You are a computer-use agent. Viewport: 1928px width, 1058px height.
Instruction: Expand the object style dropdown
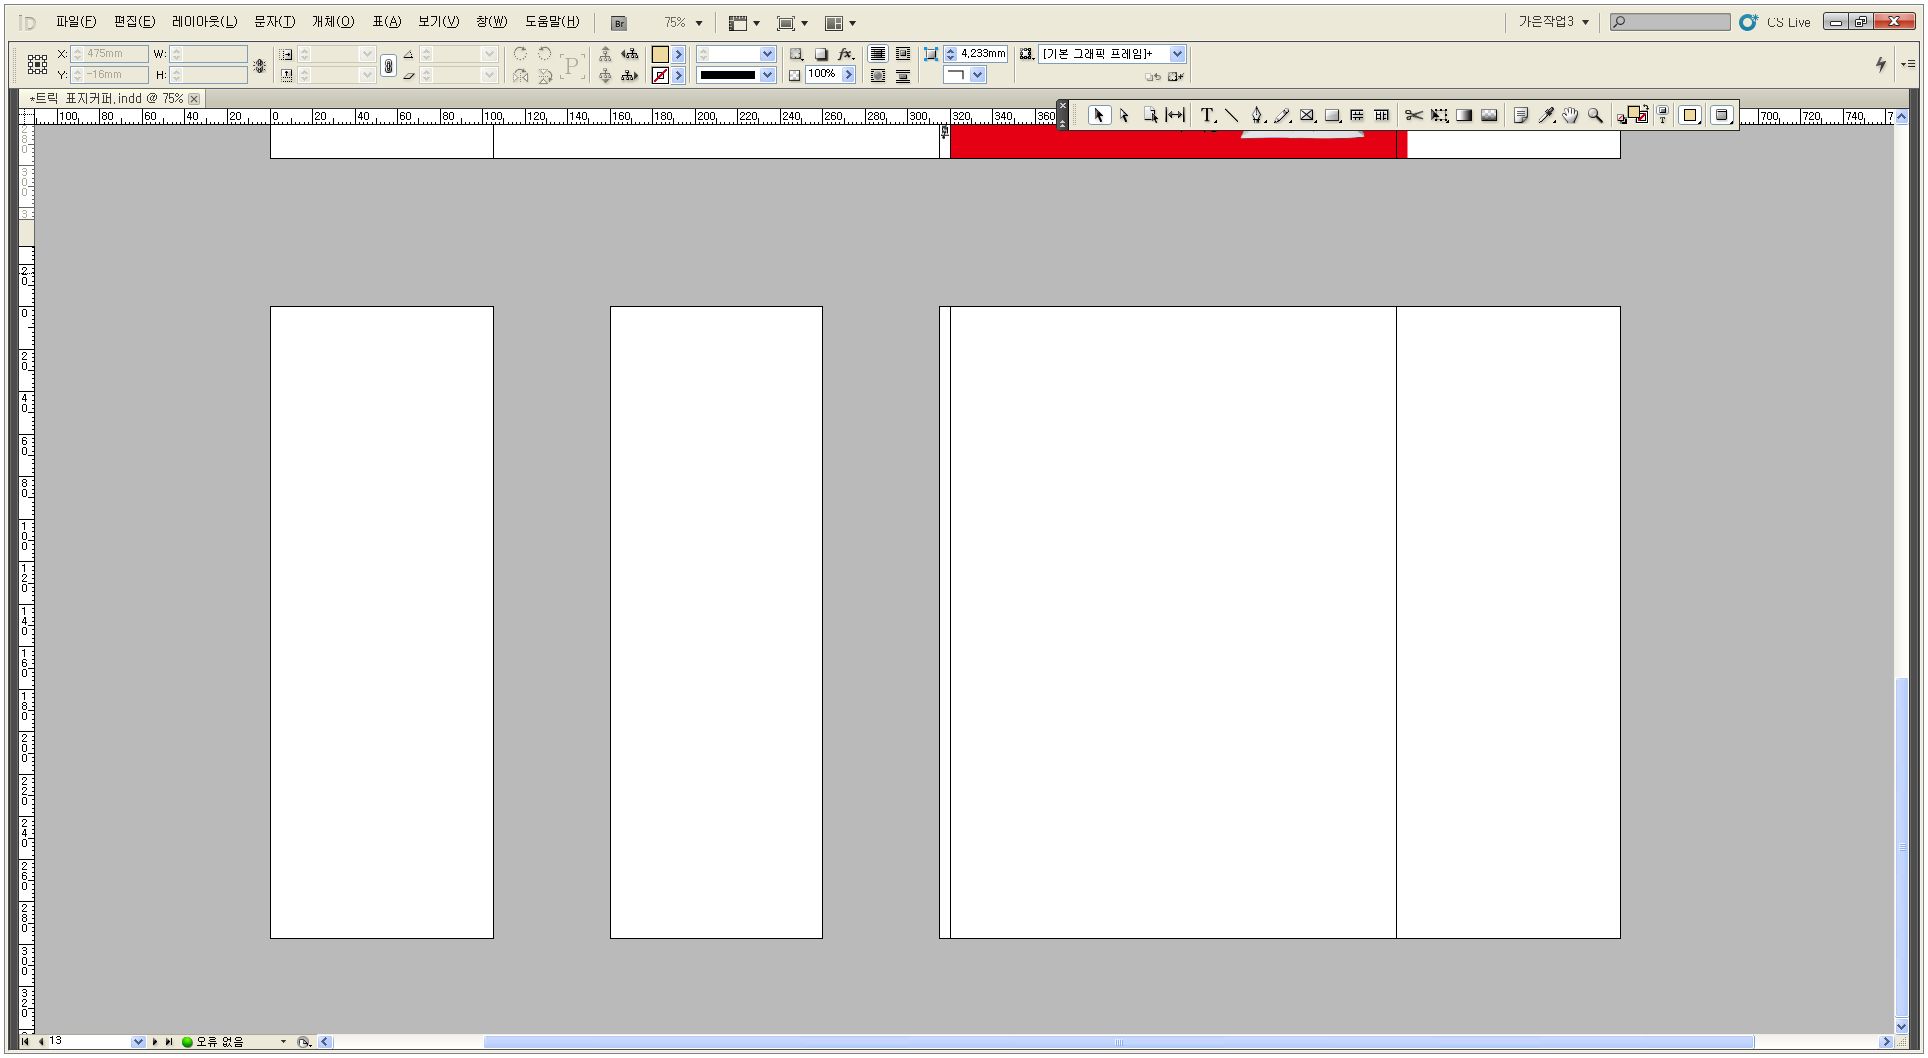tap(1177, 54)
